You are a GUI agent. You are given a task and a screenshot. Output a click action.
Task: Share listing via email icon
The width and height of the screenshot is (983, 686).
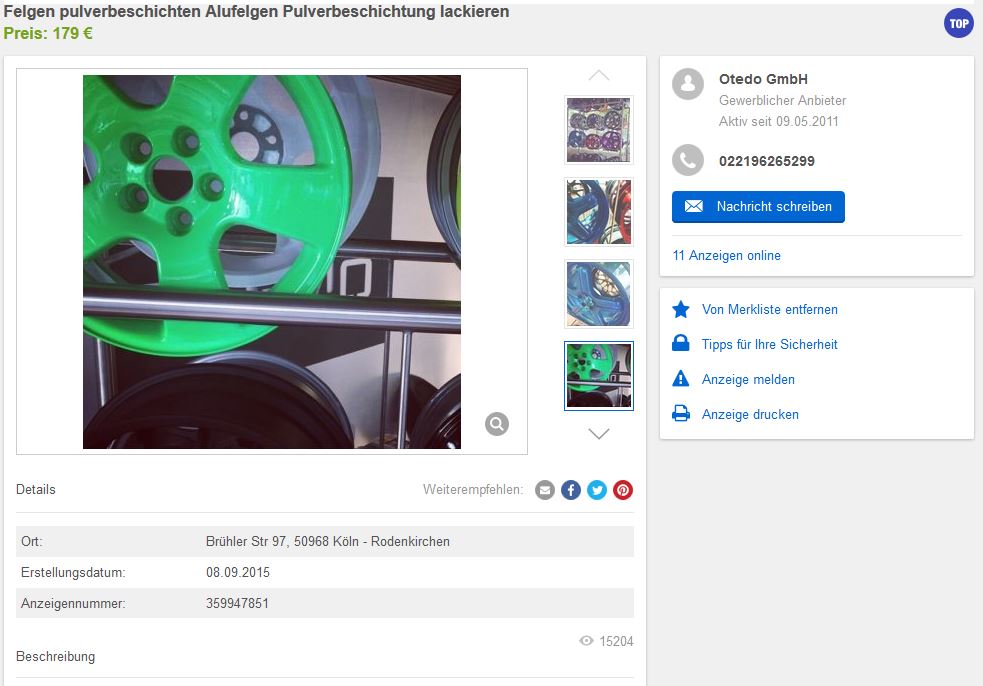545,490
